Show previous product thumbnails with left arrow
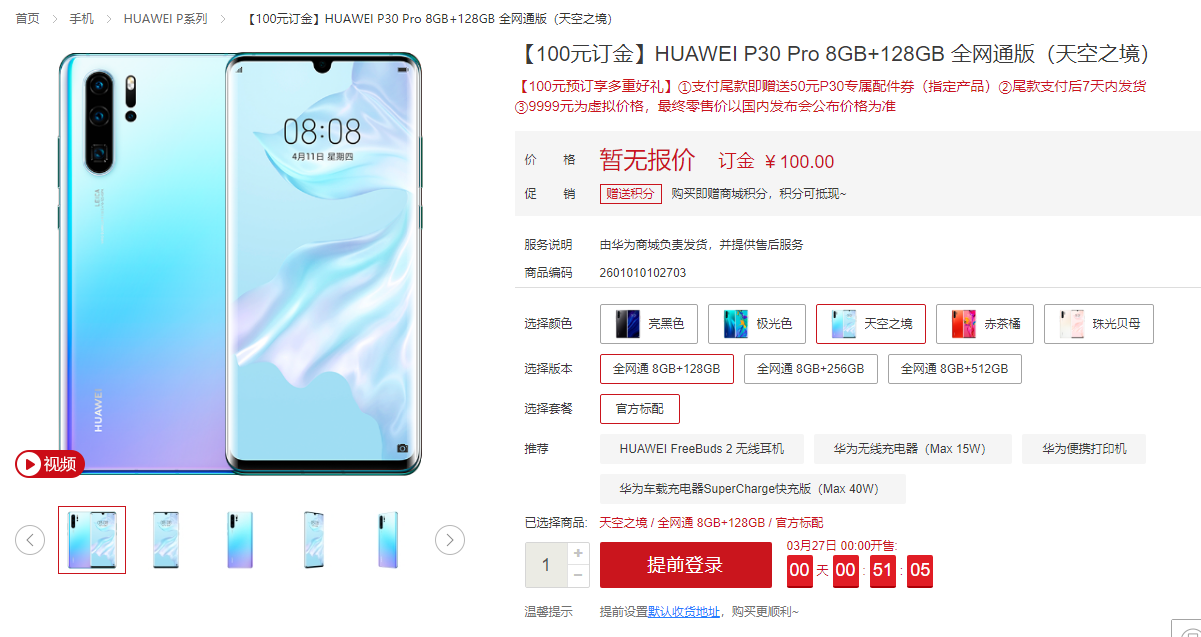 pyautogui.click(x=30, y=540)
